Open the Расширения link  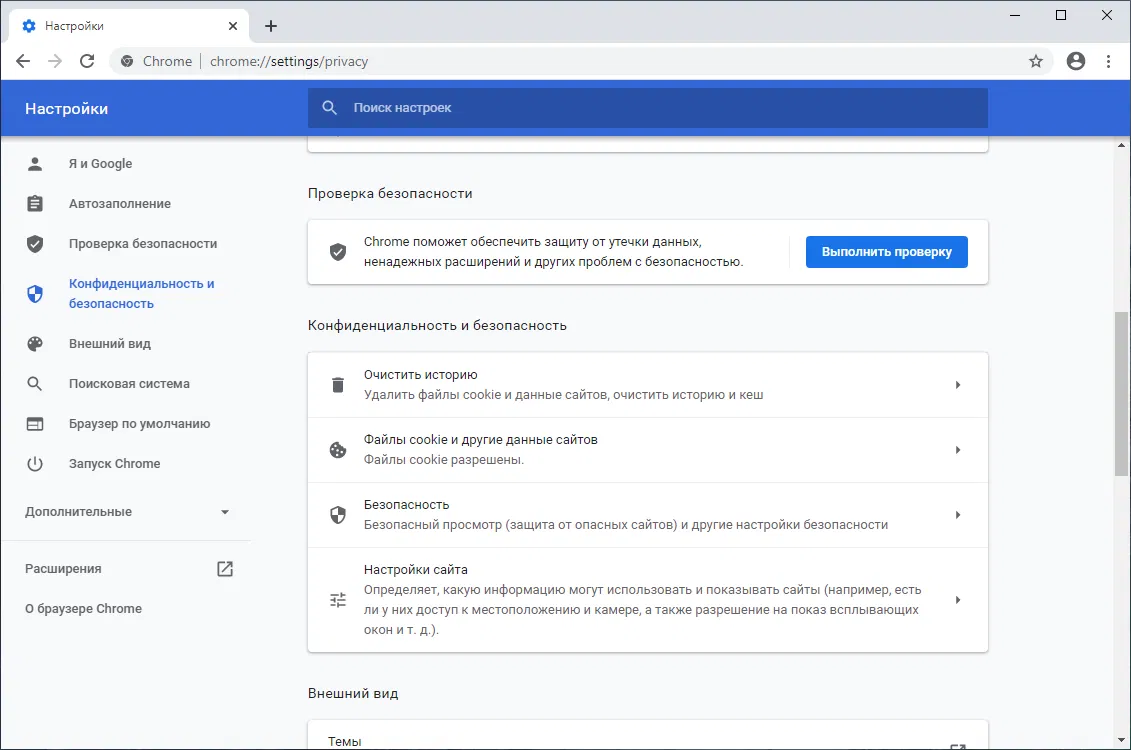63,569
